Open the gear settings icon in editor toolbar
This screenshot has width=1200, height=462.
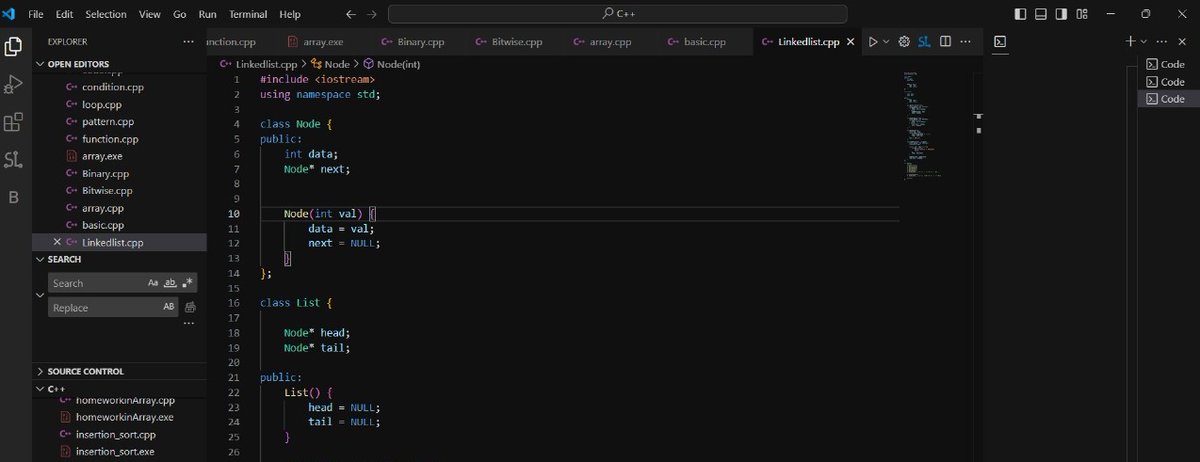pos(904,42)
